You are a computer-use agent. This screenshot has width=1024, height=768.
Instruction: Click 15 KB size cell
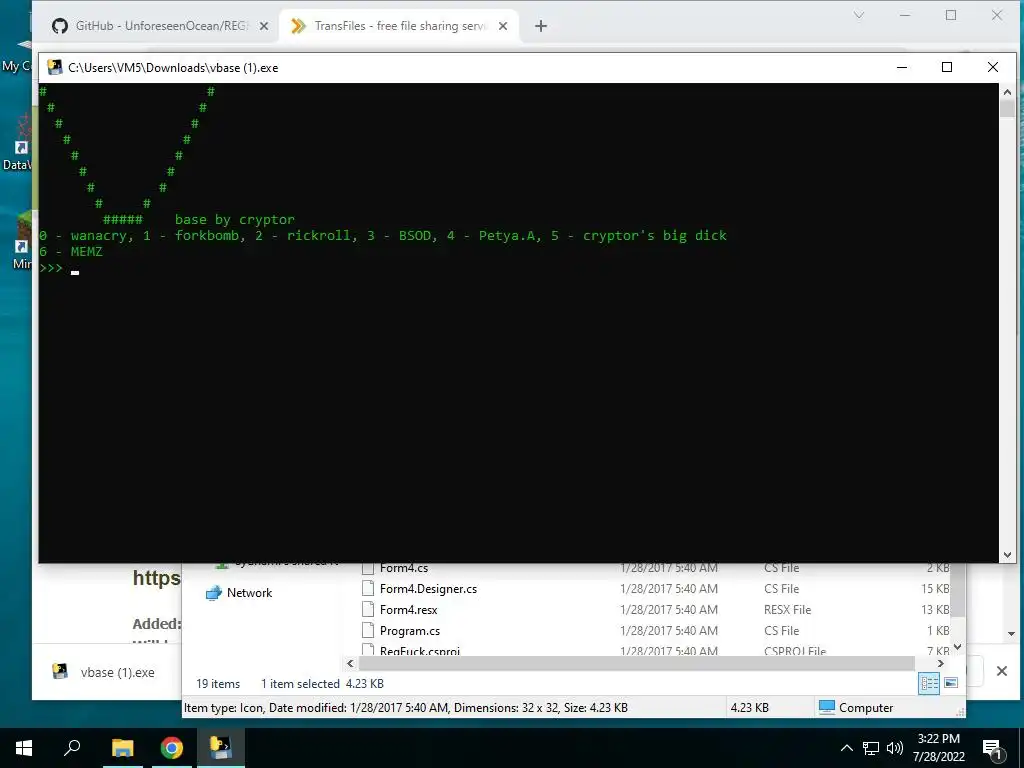coord(935,589)
